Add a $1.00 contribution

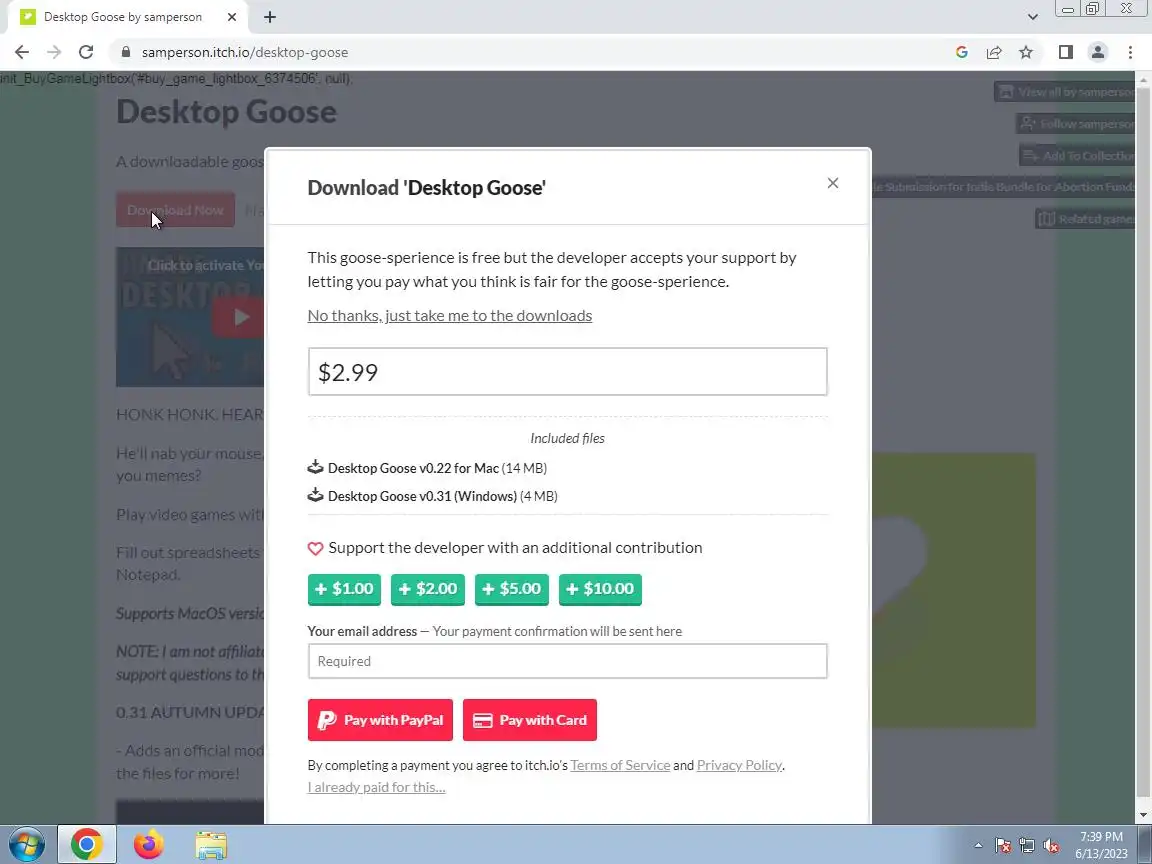pos(344,589)
